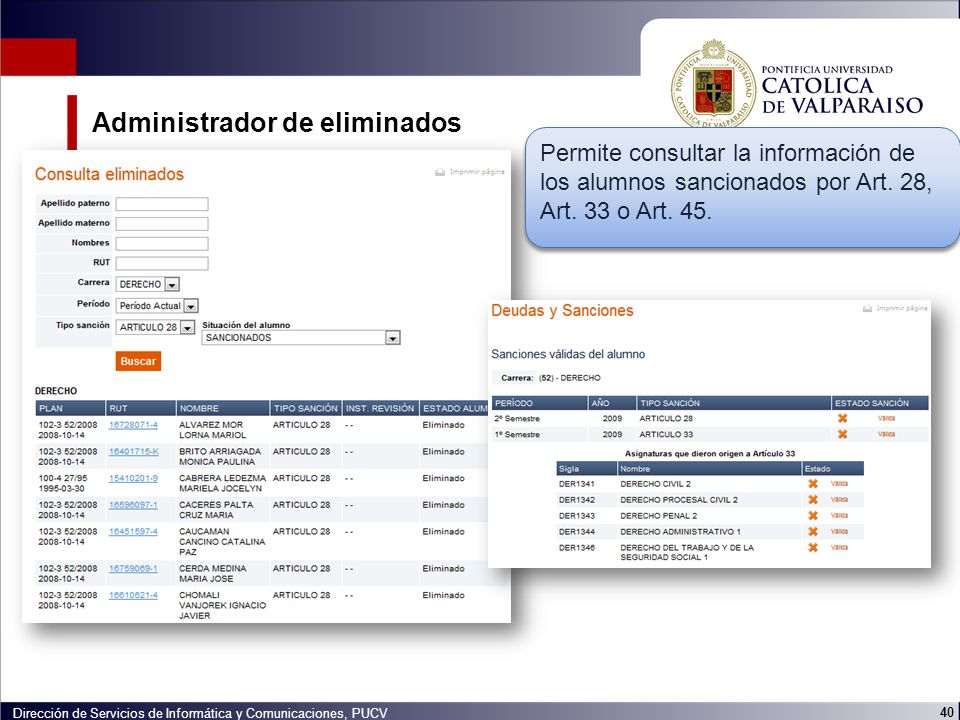The image size is (960, 720).
Task: Click the Válida link for 1º Semestre row
Action: (886, 435)
